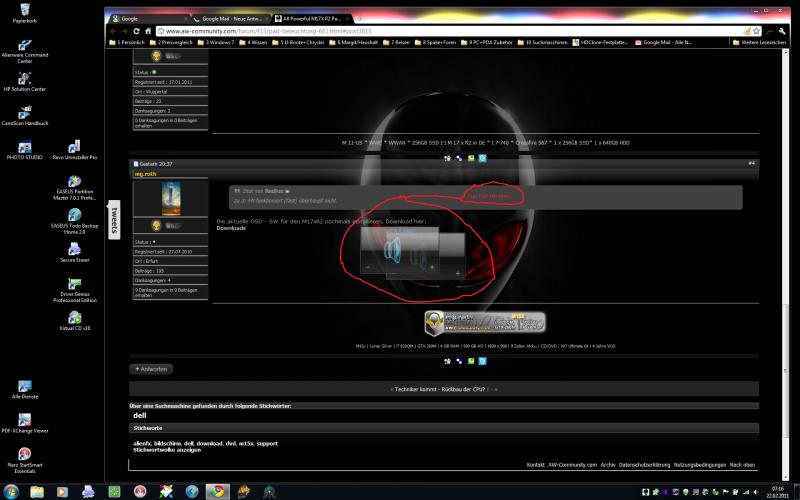Click the address bar URL field
Screen dimensions: 800x500
(x=449, y=31)
